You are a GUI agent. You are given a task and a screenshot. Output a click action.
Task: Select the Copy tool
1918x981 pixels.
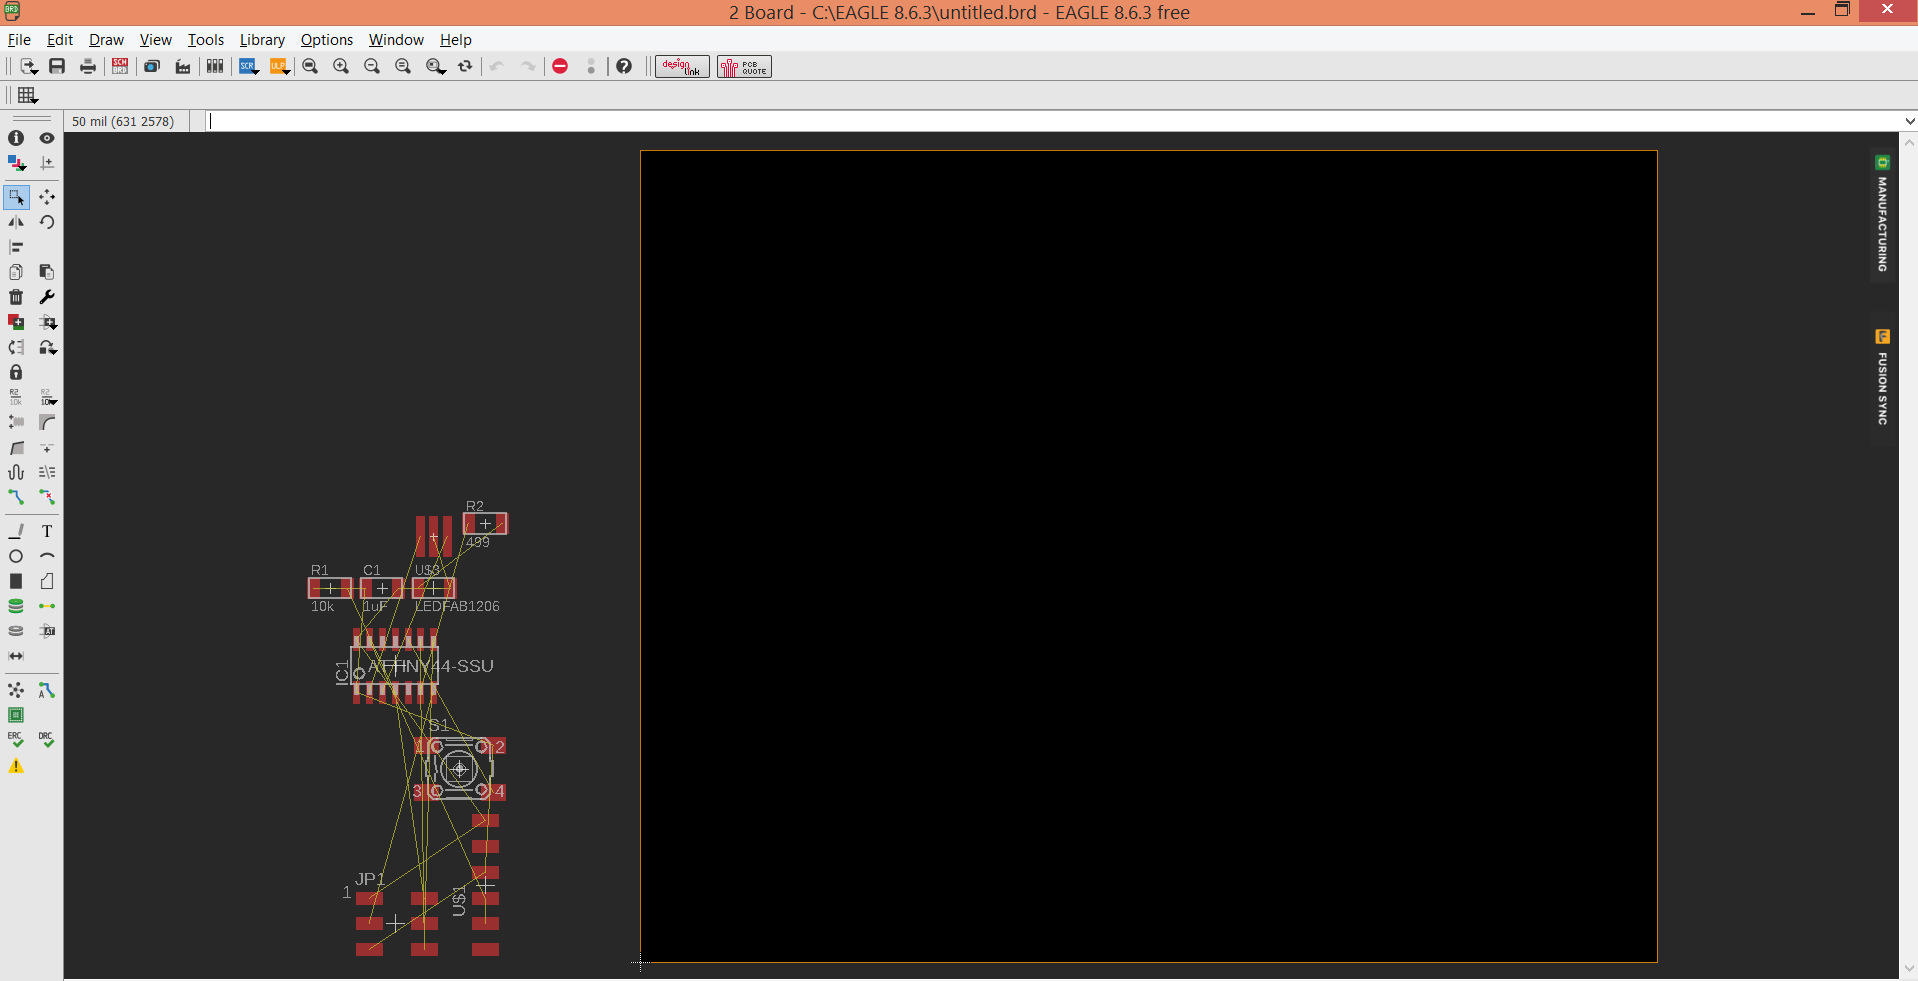tap(16, 272)
